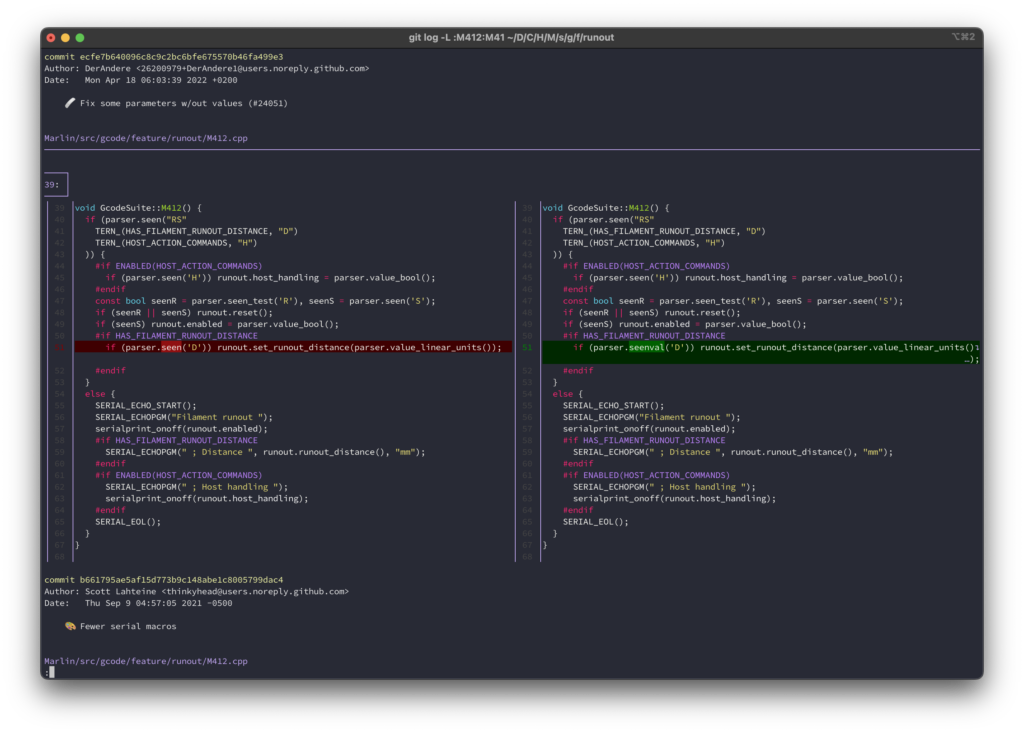This screenshot has width=1024, height=733.
Task: Click the lower M412.cpp file path
Action: pyautogui.click(x=146, y=661)
